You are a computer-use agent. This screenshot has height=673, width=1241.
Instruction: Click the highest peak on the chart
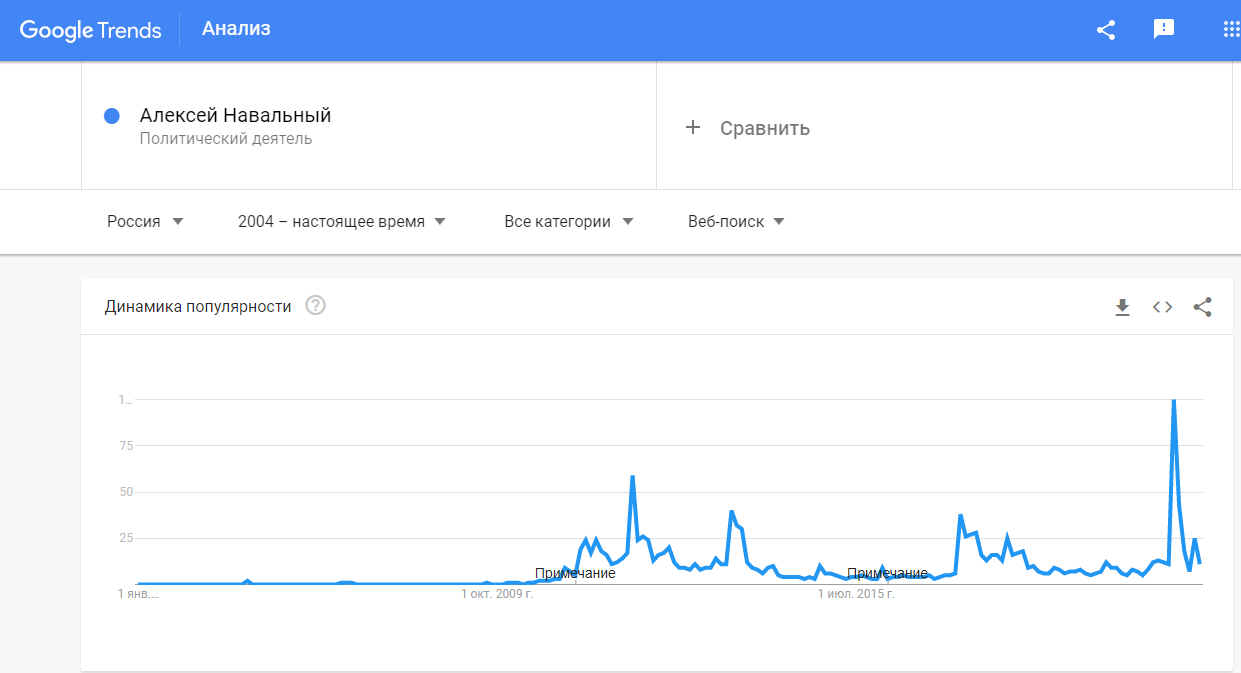pyautogui.click(x=1173, y=401)
